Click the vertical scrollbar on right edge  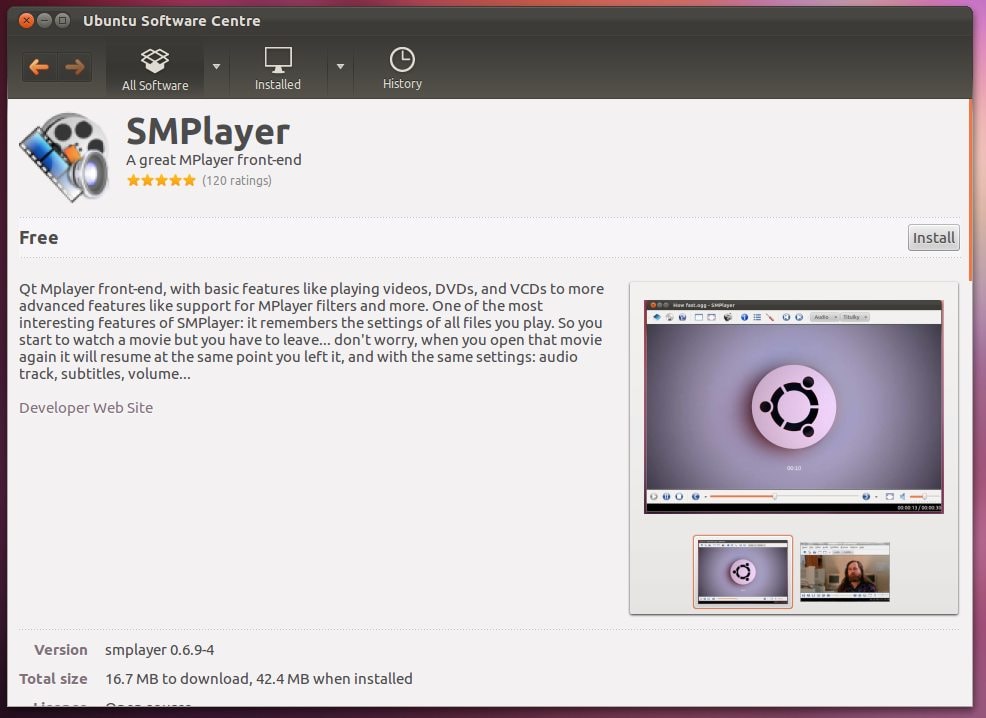point(970,189)
